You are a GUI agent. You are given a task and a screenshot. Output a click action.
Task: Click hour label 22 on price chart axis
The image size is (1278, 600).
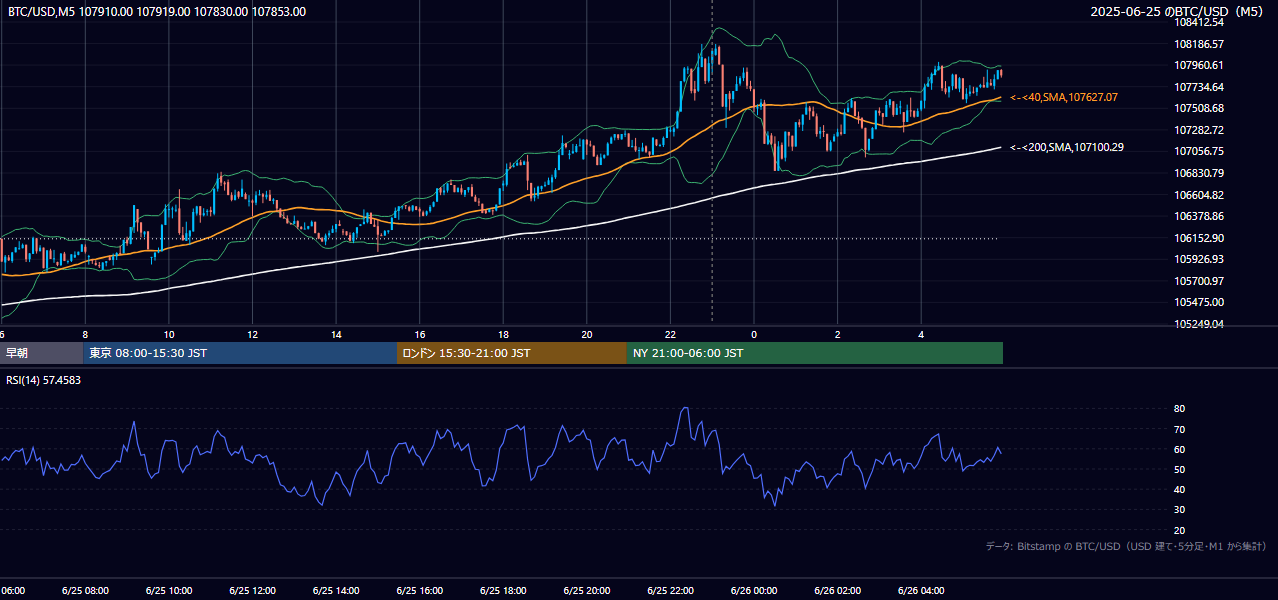coord(670,335)
